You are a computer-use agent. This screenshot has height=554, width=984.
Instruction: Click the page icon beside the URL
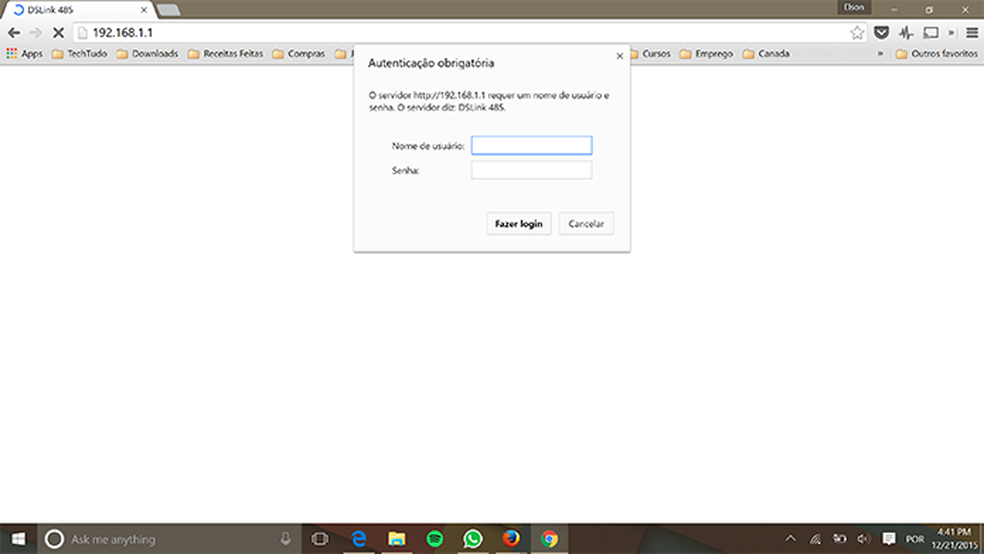[82, 33]
